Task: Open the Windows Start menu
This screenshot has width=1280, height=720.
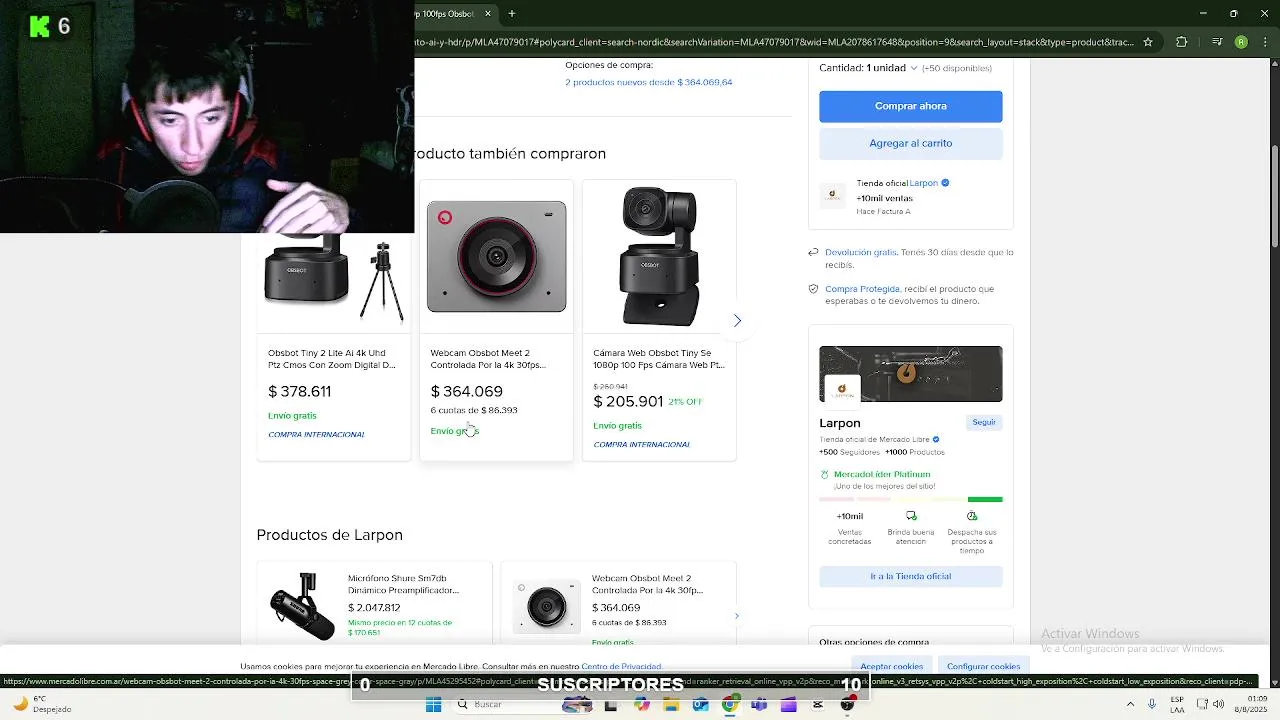Action: coord(433,705)
